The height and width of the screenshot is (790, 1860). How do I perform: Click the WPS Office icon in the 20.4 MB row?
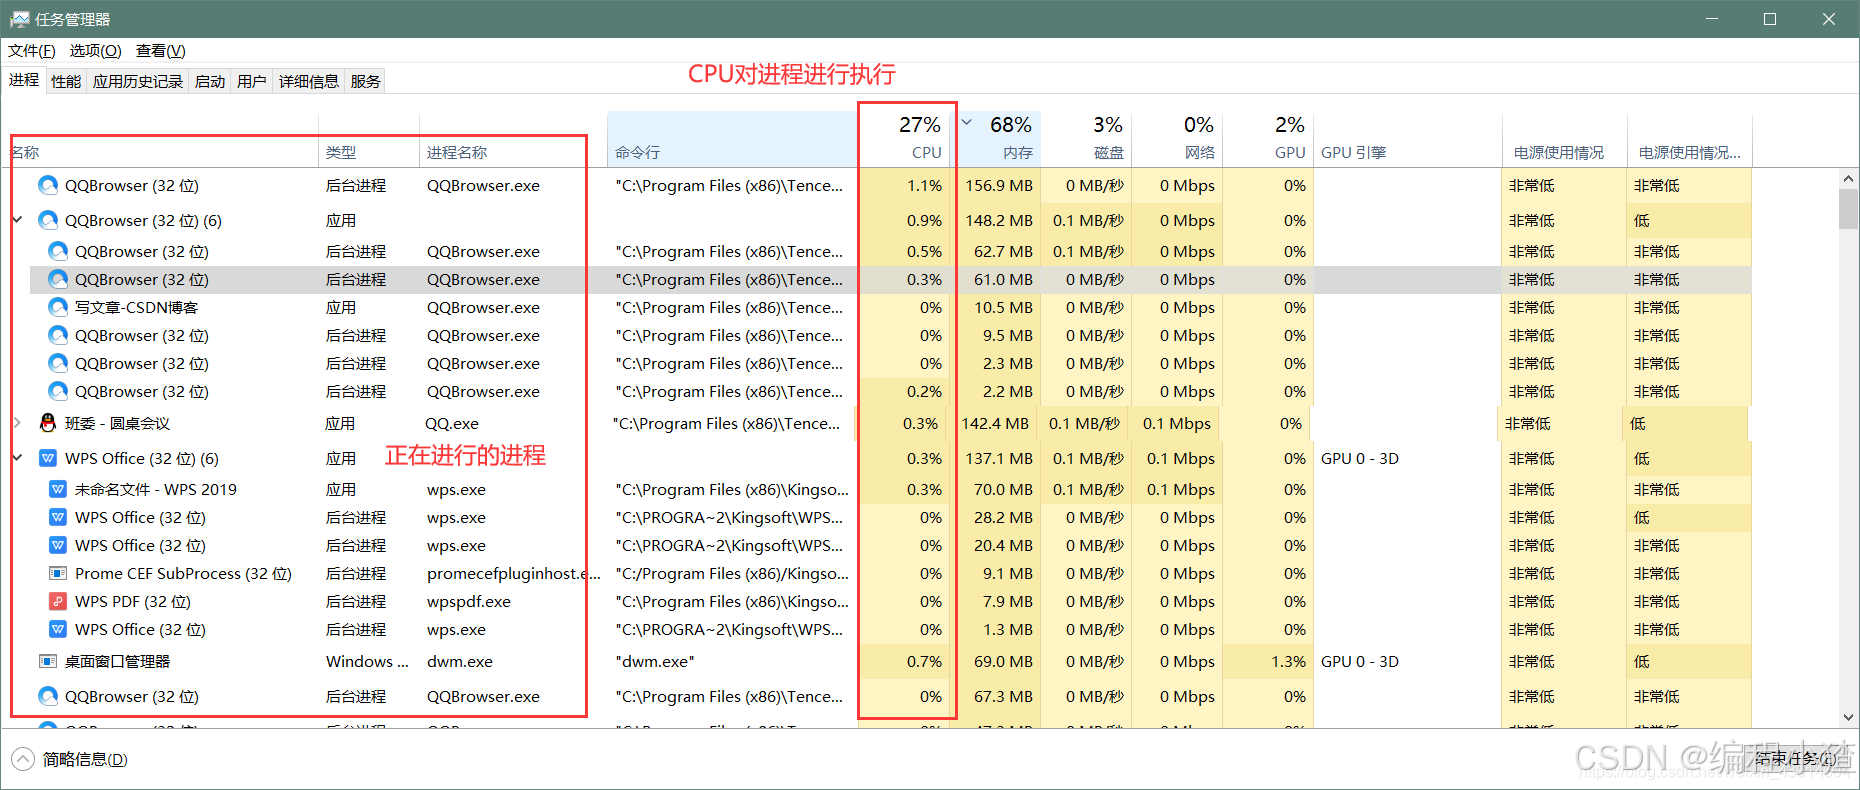pyautogui.click(x=58, y=545)
